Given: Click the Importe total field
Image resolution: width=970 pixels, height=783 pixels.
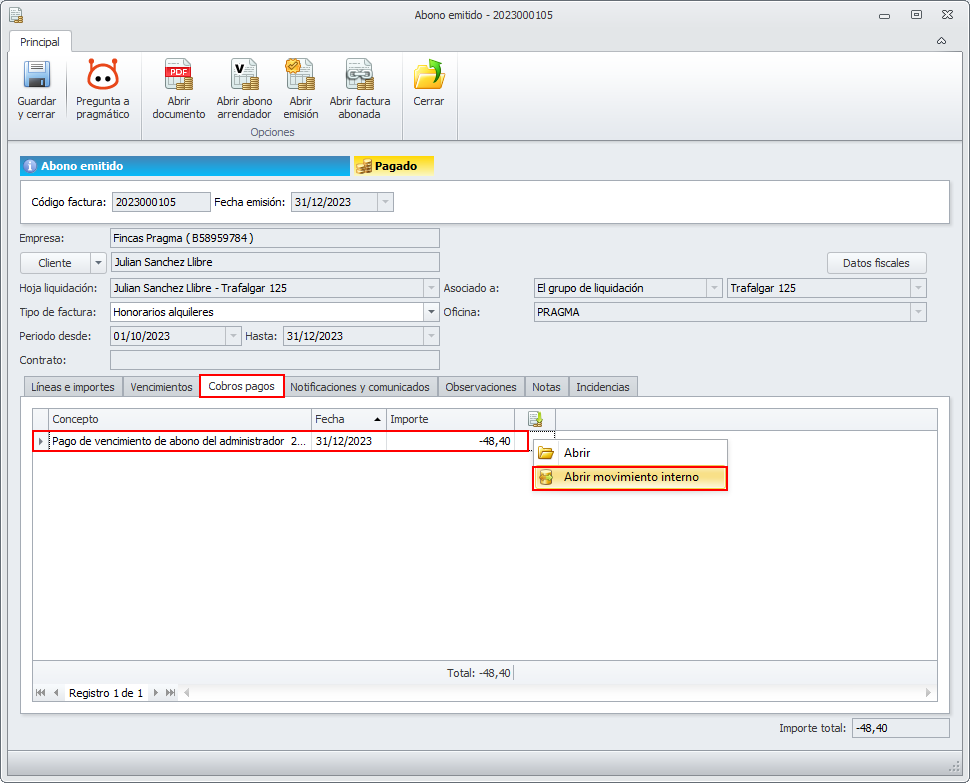Looking at the screenshot, I should click(x=900, y=728).
